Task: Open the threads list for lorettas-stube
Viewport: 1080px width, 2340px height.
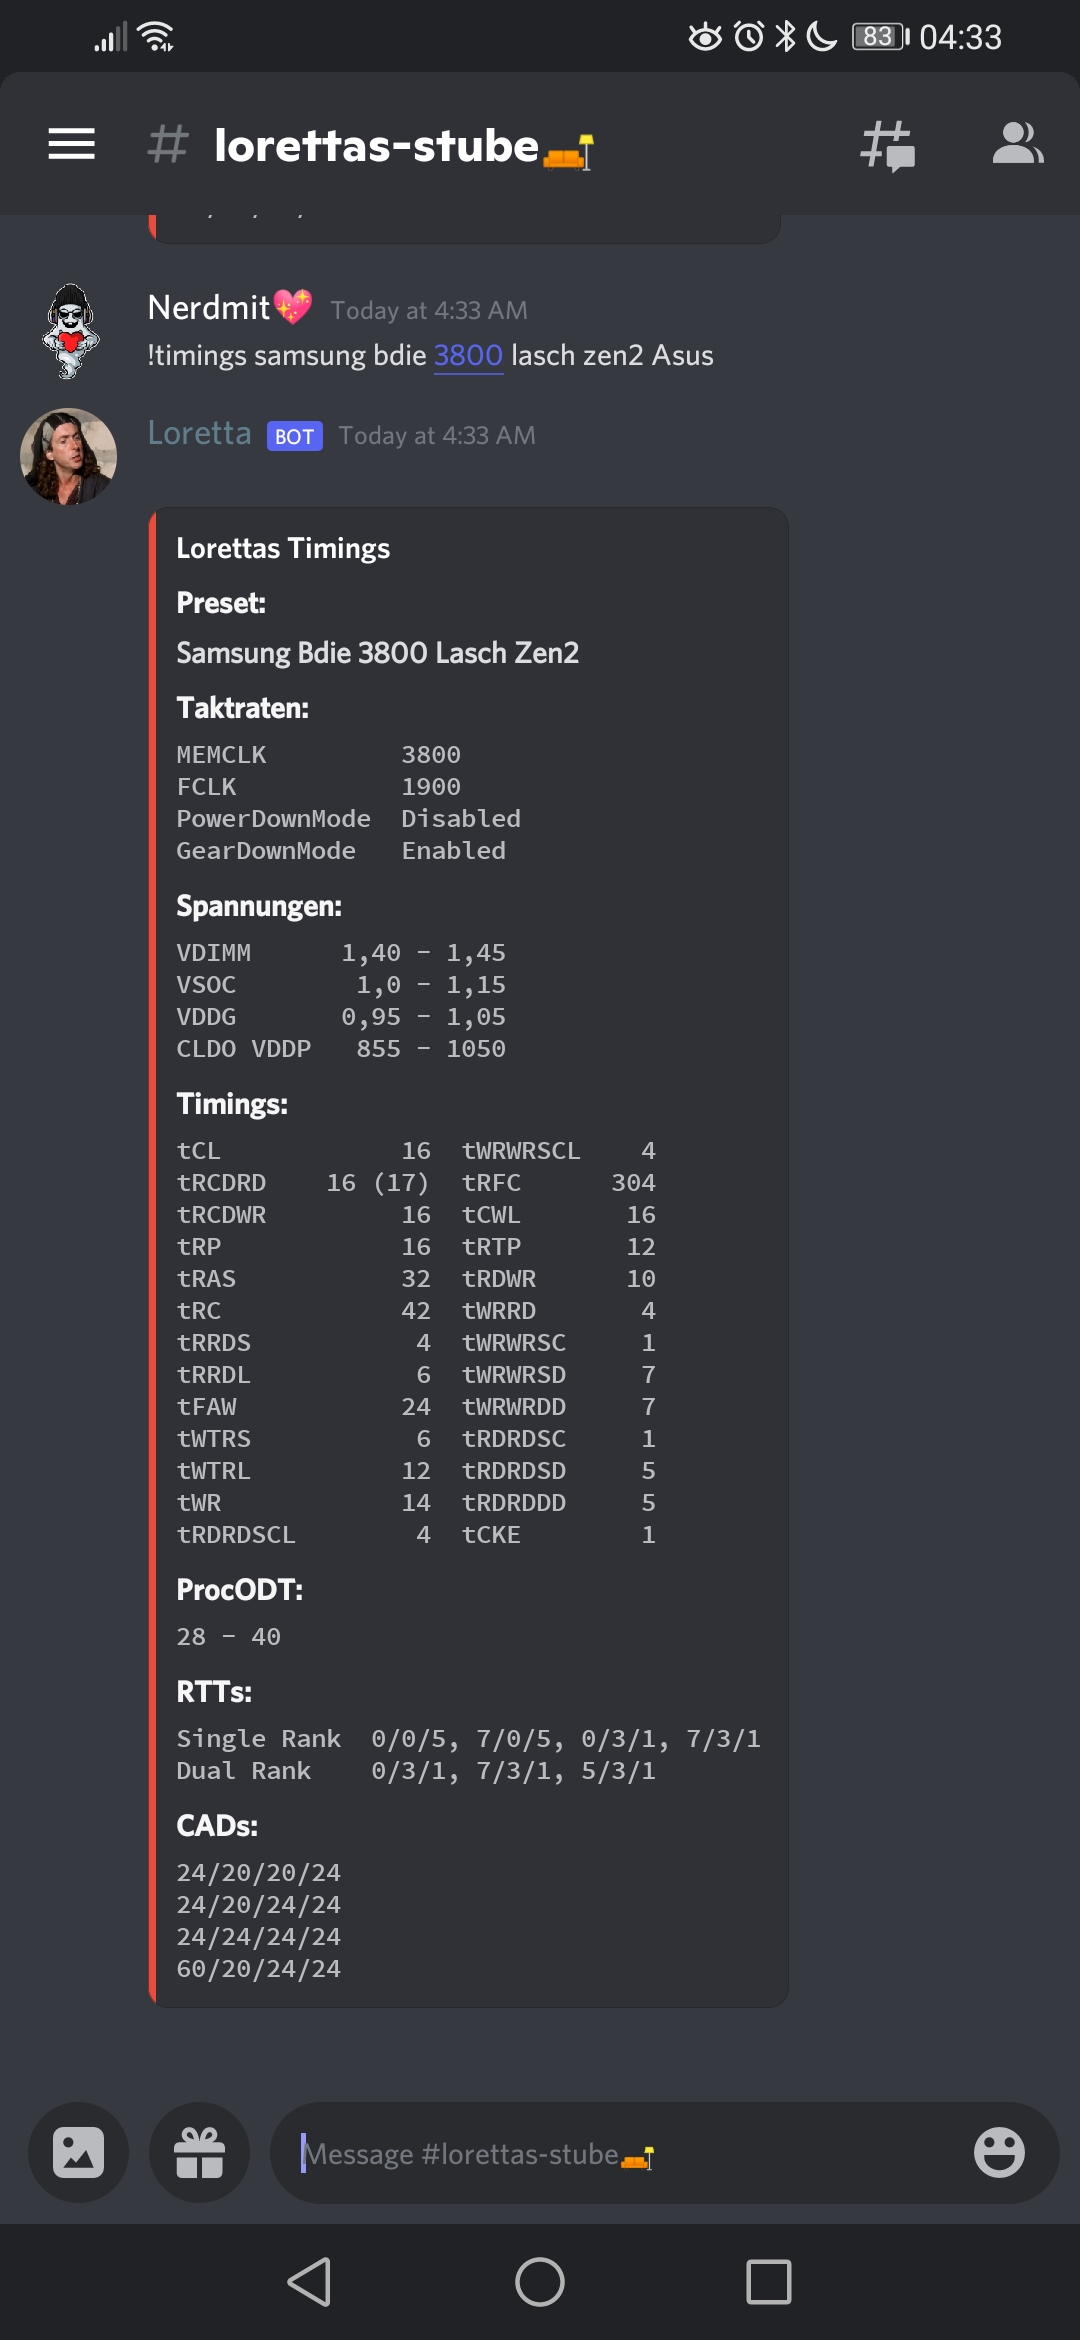Action: pyautogui.click(x=886, y=144)
